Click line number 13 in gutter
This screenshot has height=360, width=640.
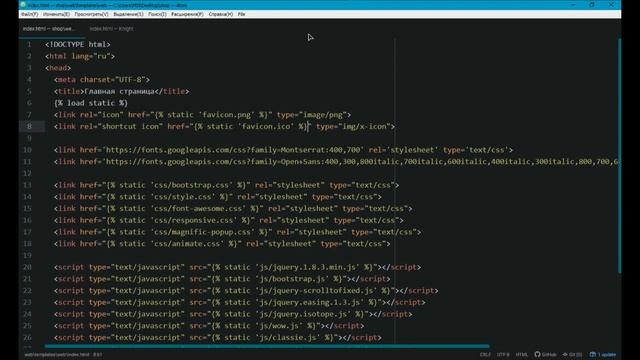pyautogui.click(x=27, y=185)
